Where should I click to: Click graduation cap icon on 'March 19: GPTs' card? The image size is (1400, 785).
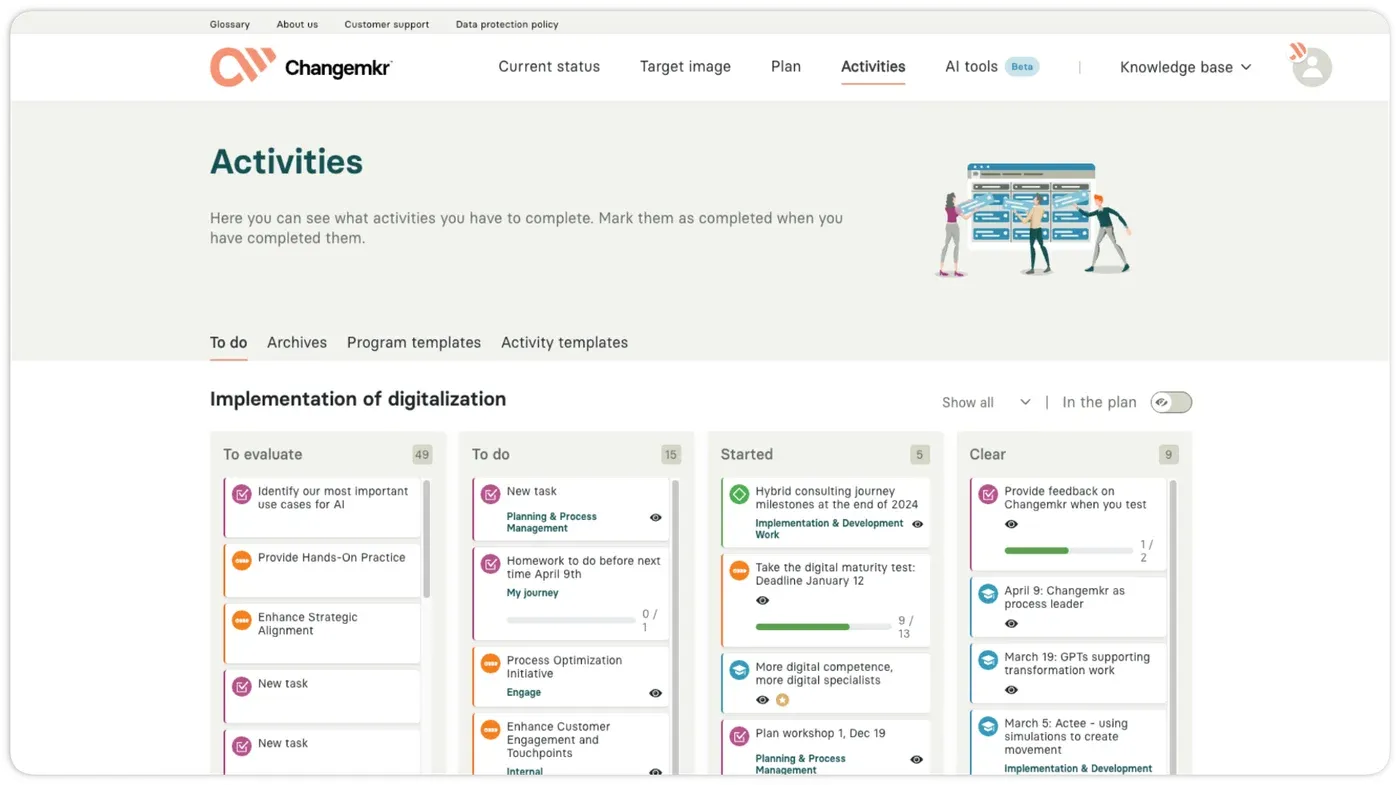click(988, 660)
